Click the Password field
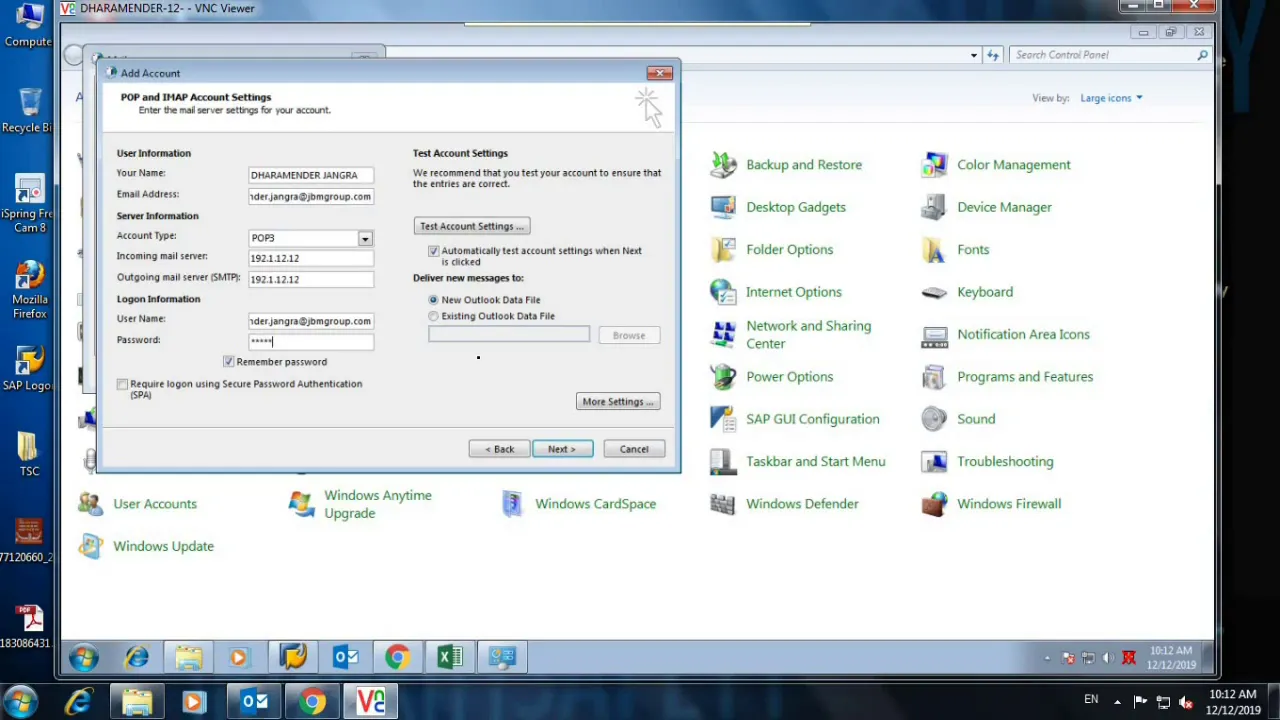The width and height of the screenshot is (1280, 720). tap(311, 342)
